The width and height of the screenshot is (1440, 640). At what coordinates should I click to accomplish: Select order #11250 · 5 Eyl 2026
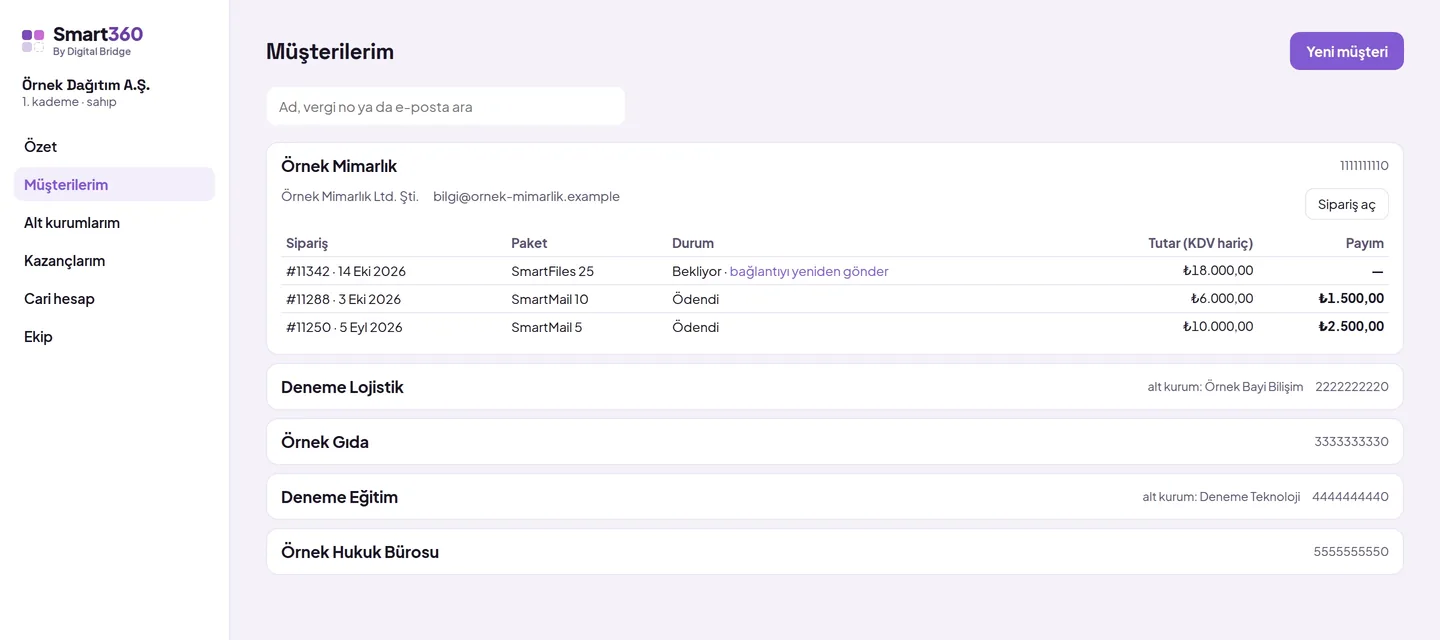pos(344,327)
